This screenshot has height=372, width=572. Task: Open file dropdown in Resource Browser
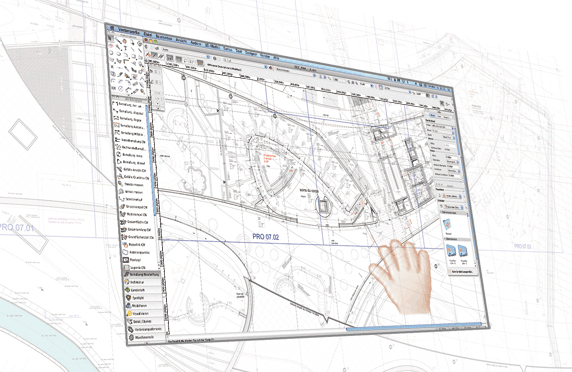[x=451, y=197]
